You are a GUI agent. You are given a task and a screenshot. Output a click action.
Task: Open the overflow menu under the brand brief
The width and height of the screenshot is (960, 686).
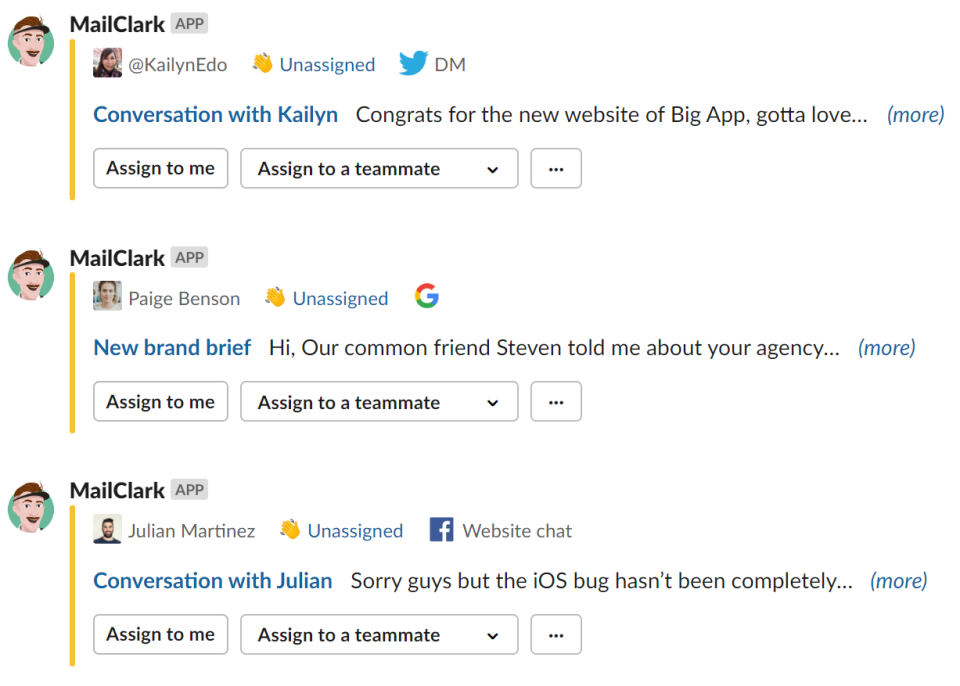pos(556,401)
